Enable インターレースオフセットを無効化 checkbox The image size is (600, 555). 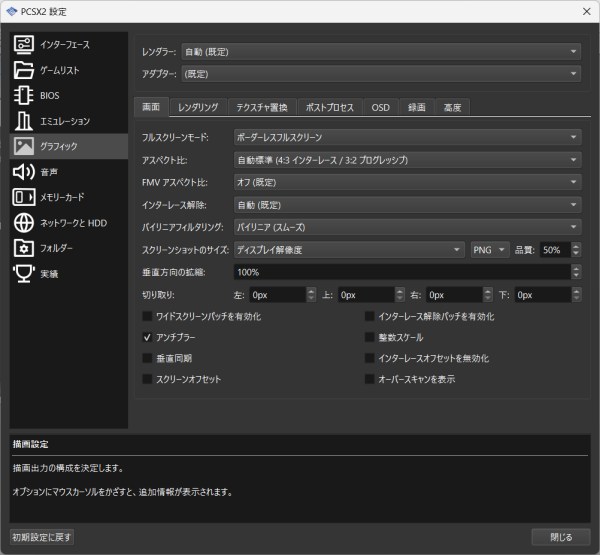point(369,358)
